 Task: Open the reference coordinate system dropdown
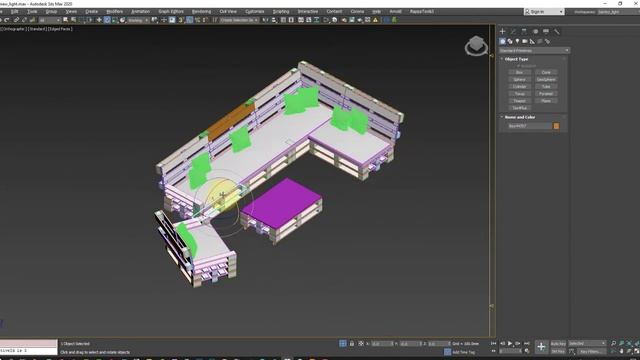(138, 20)
